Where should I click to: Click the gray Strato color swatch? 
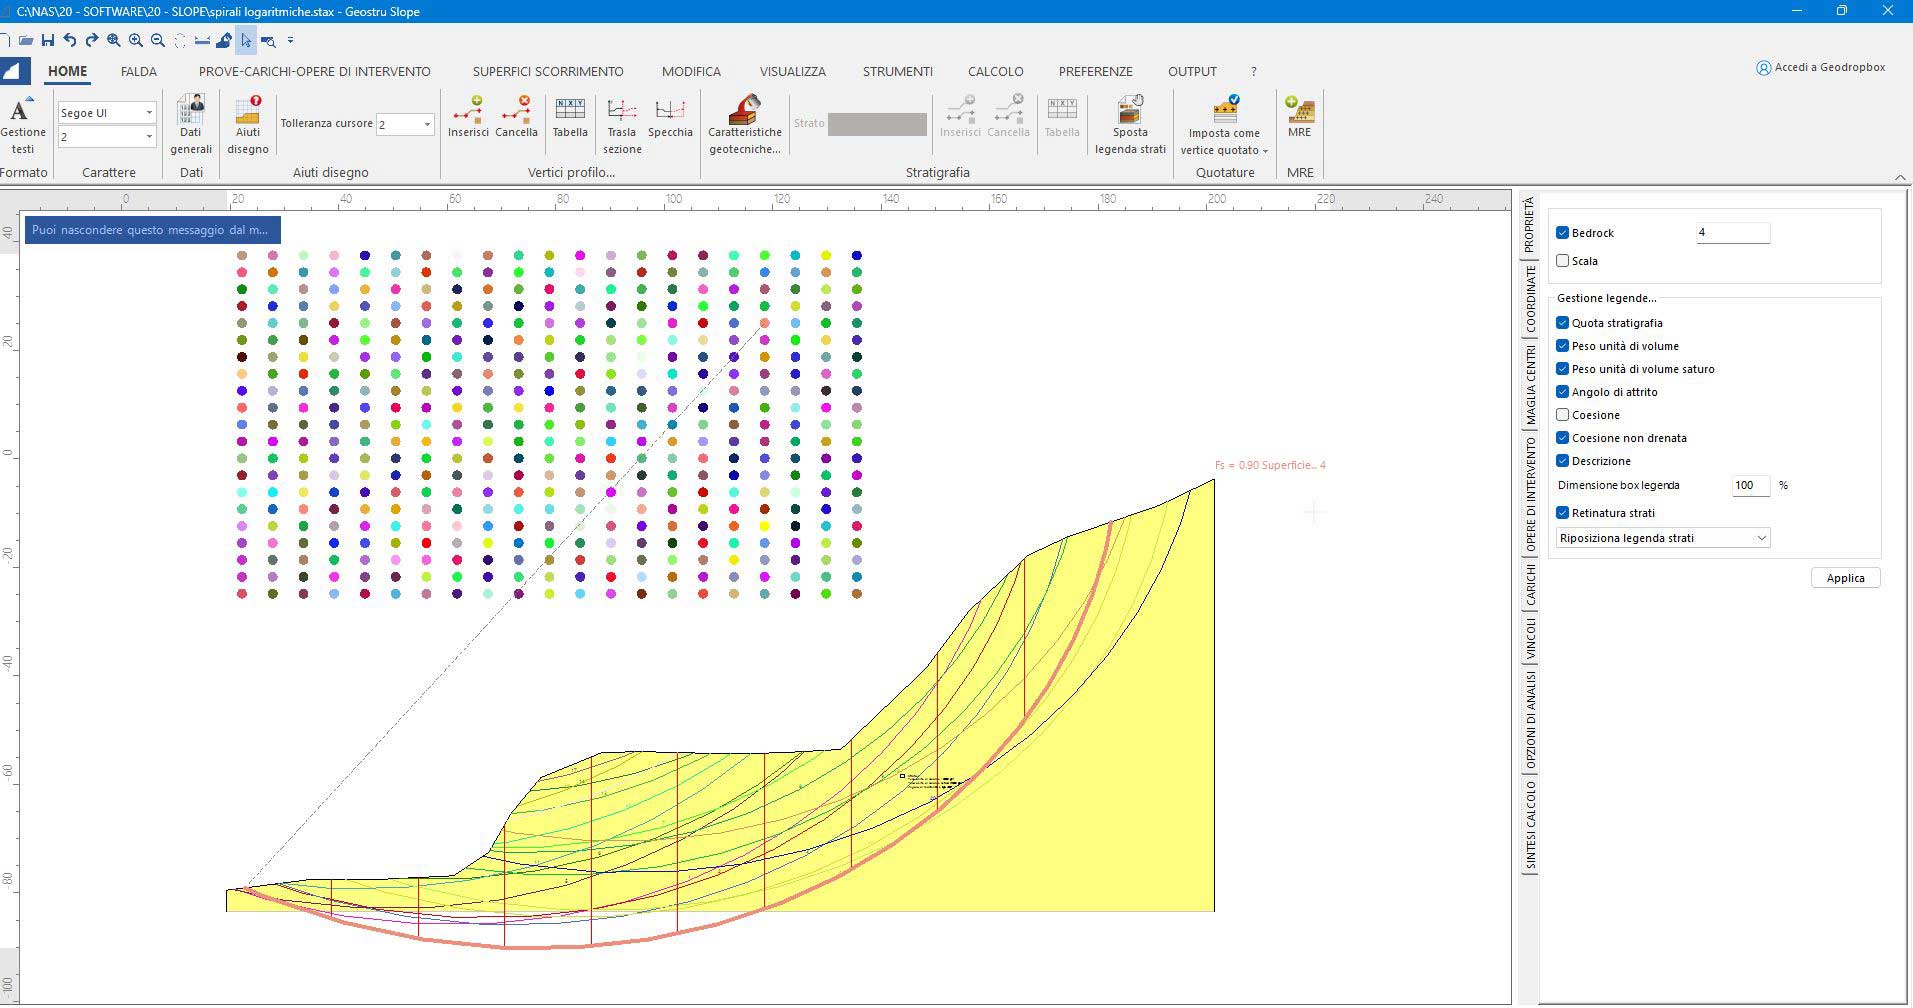coord(877,124)
